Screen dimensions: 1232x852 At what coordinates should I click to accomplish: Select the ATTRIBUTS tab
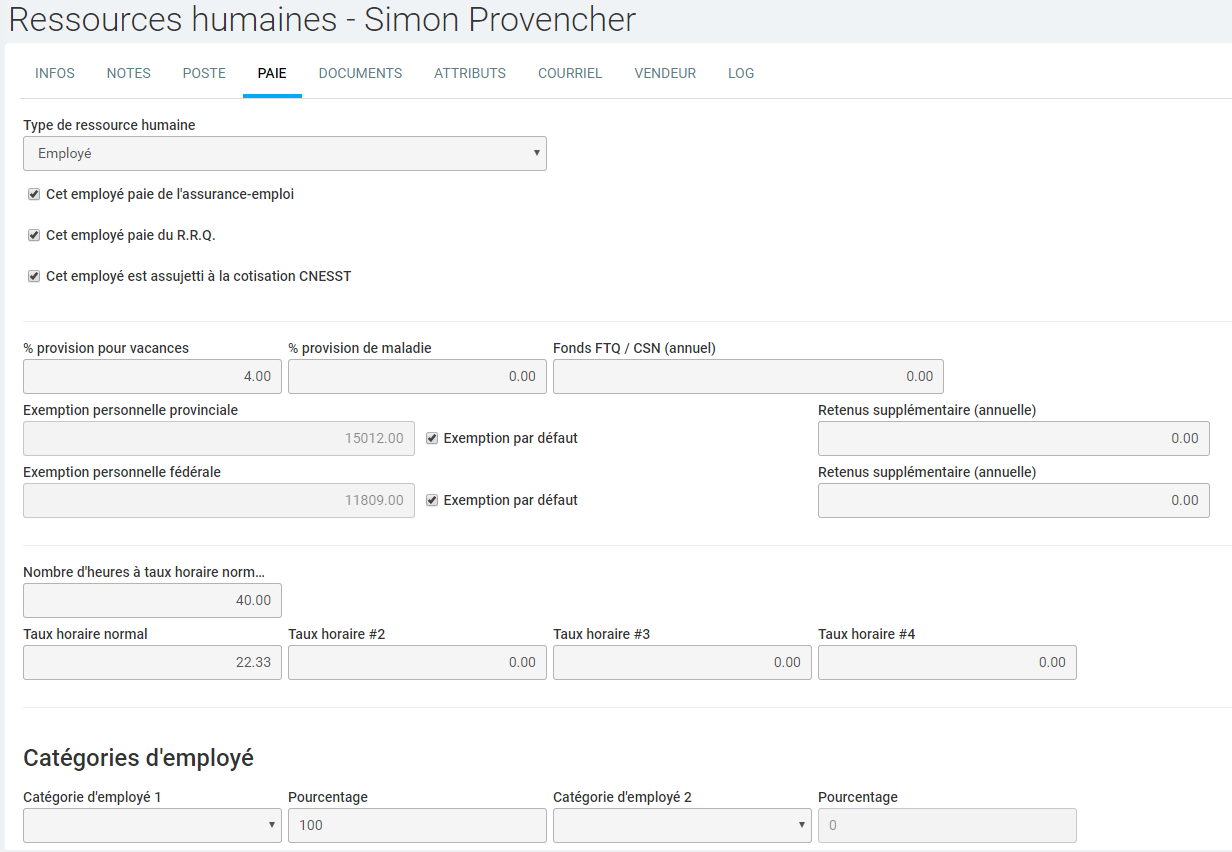click(x=470, y=73)
